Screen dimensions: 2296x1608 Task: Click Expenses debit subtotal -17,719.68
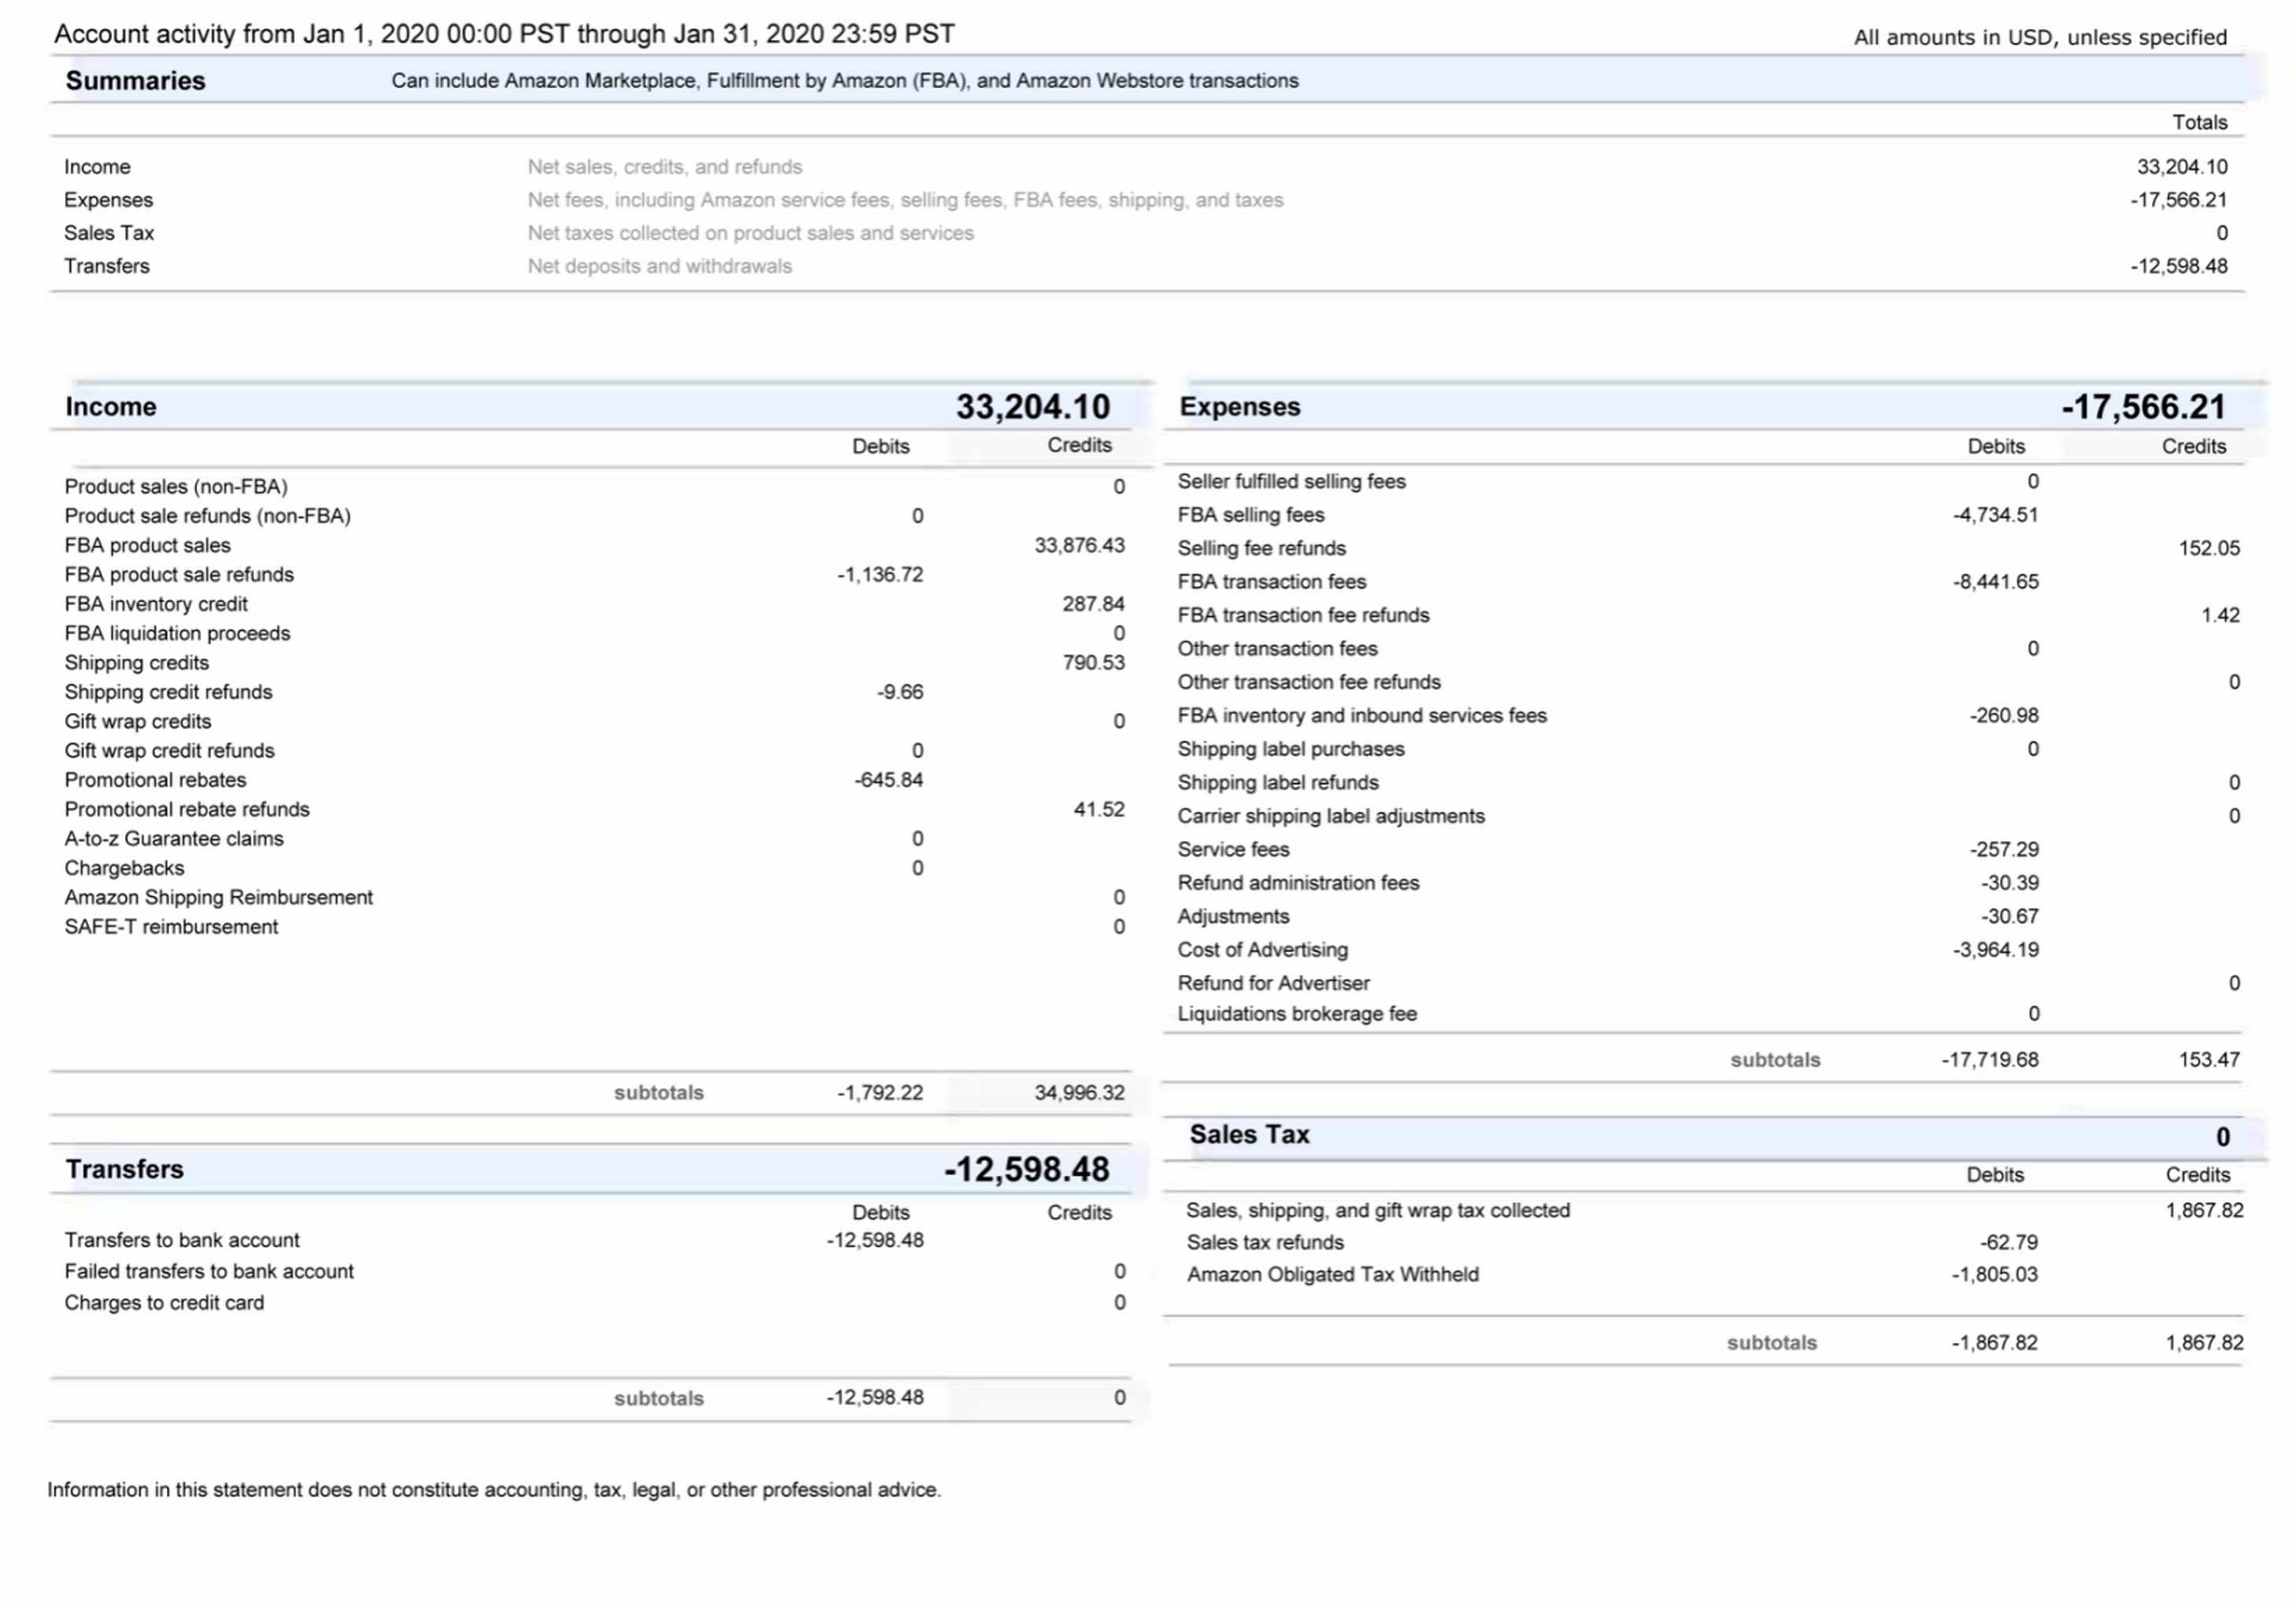coord(1989,1060)
